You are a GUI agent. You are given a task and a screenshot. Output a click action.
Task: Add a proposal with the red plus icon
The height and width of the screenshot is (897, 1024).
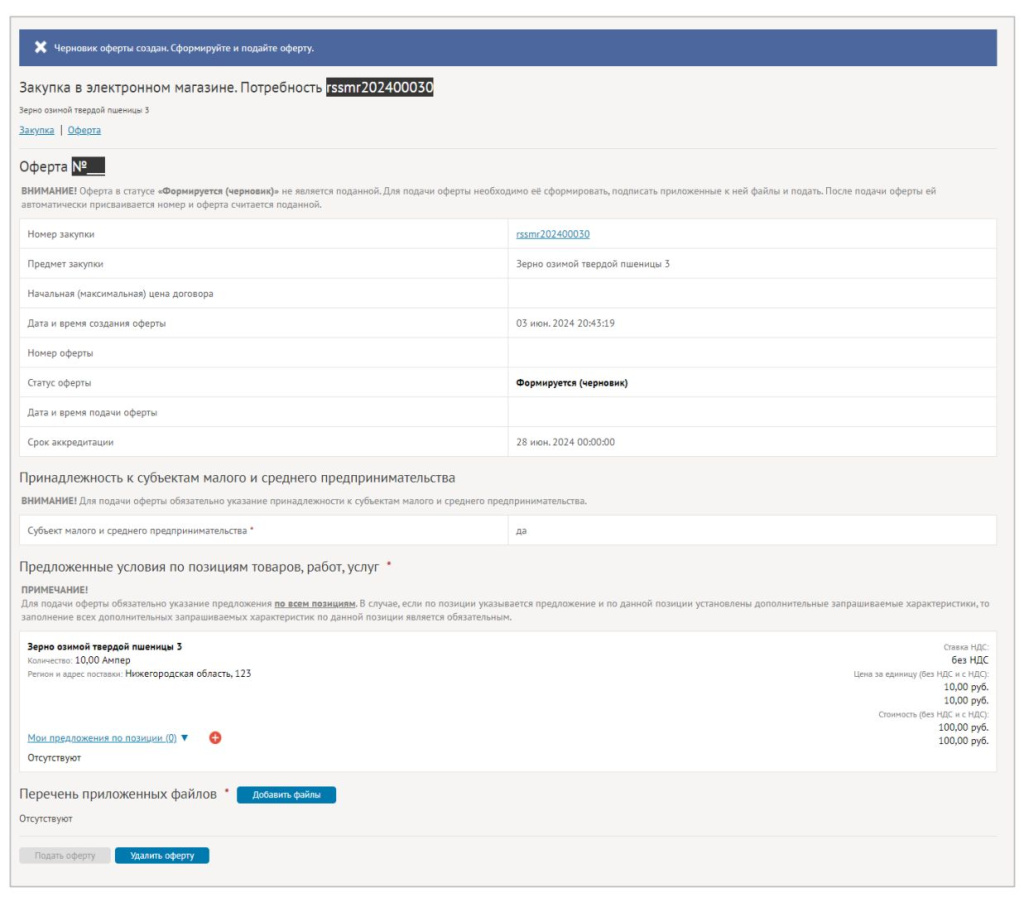tap(215, 738)
